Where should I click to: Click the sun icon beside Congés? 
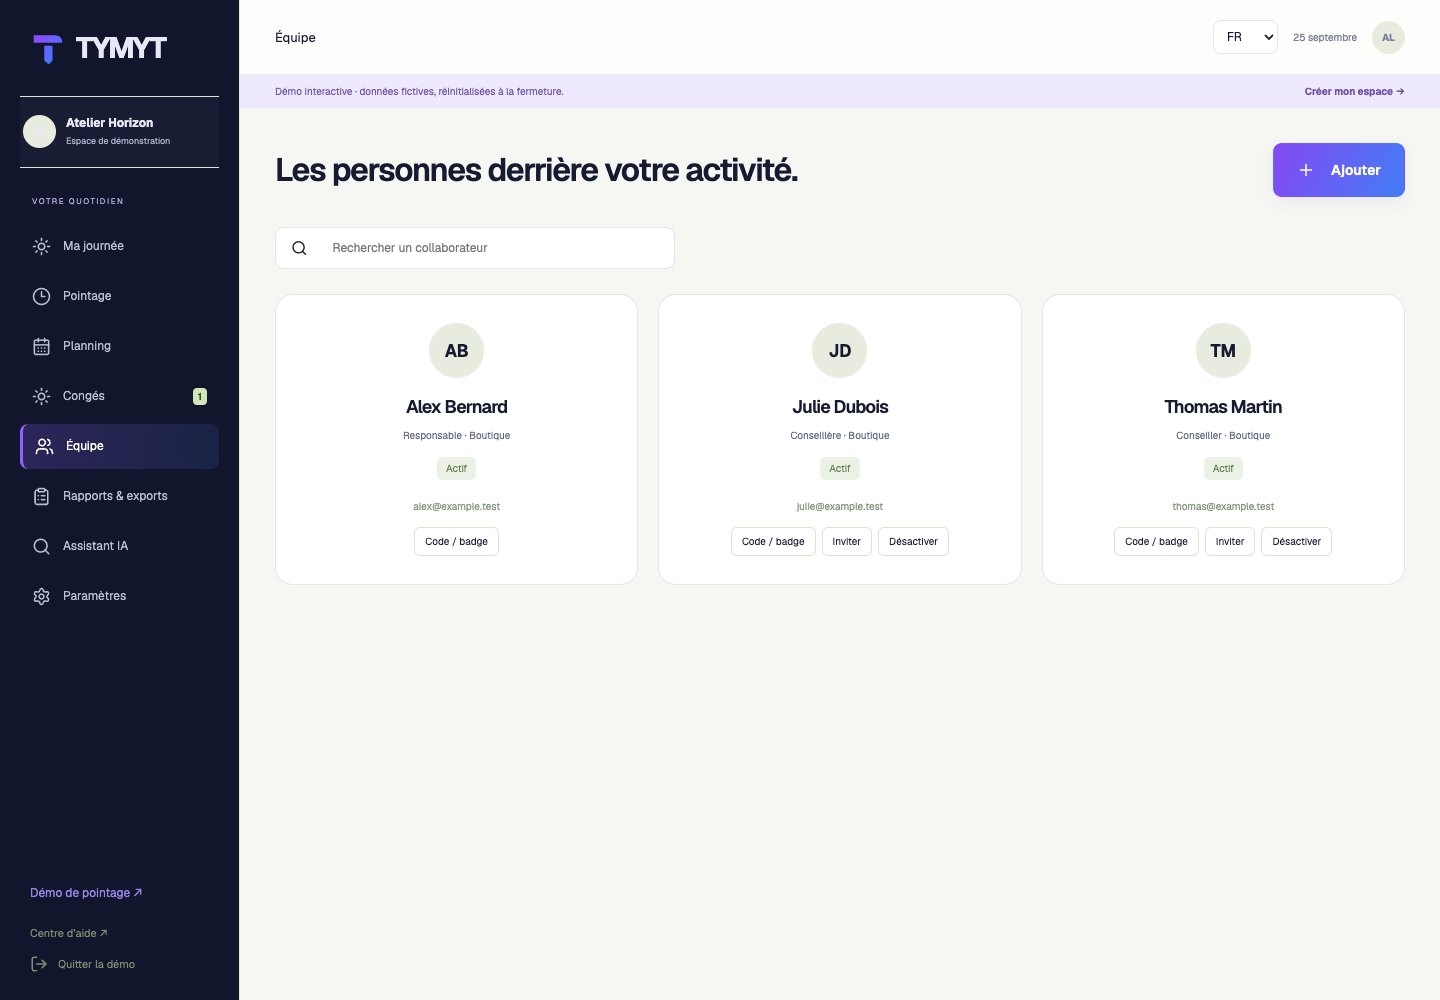click(41, 396)
